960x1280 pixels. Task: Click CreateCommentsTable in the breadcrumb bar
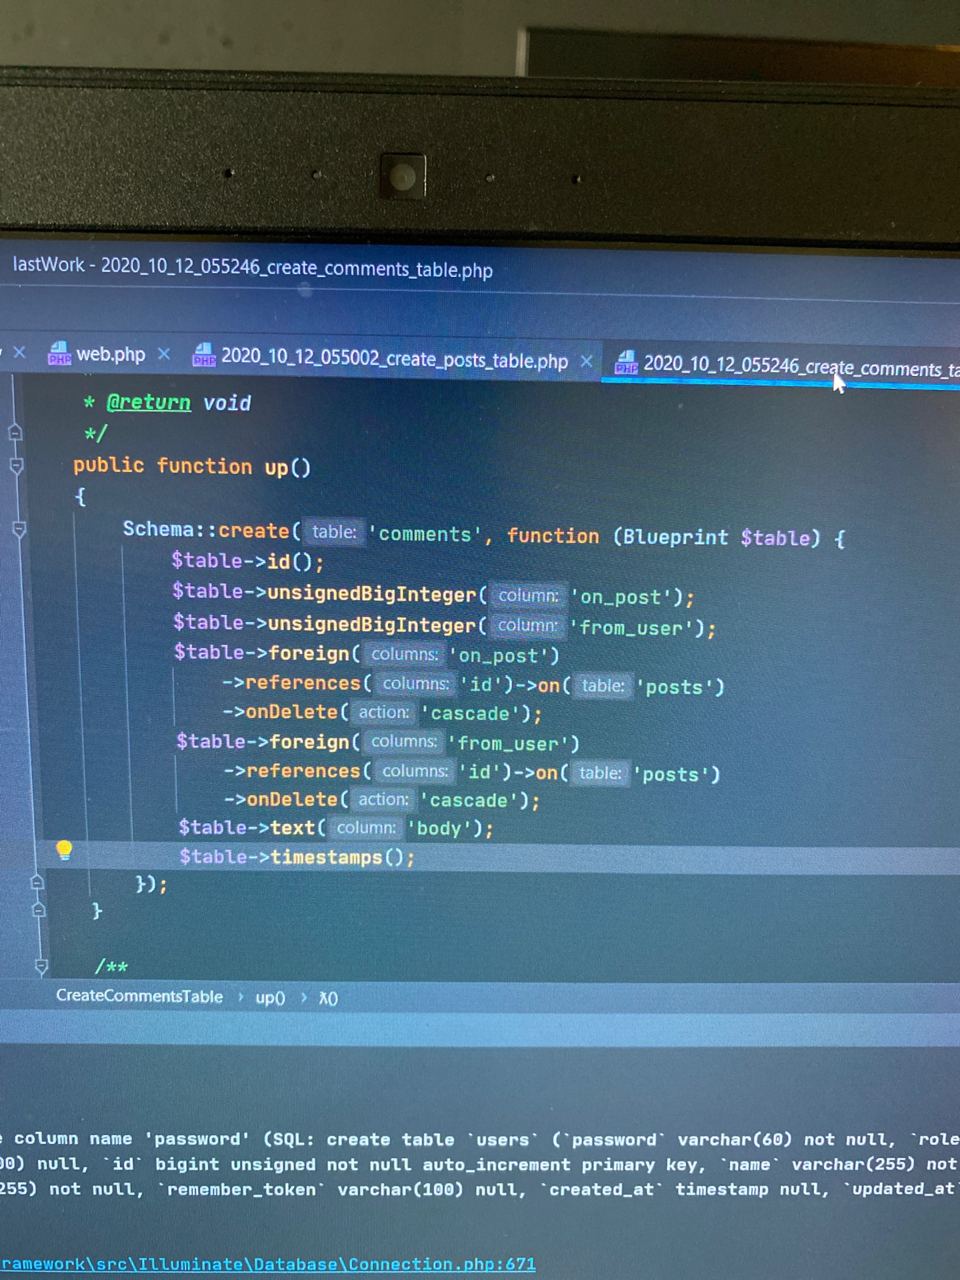click(x=139, y=996)
